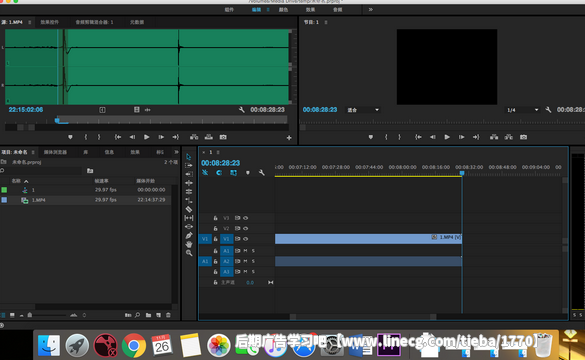Click Lift button in Program monitor

(494, 137)
